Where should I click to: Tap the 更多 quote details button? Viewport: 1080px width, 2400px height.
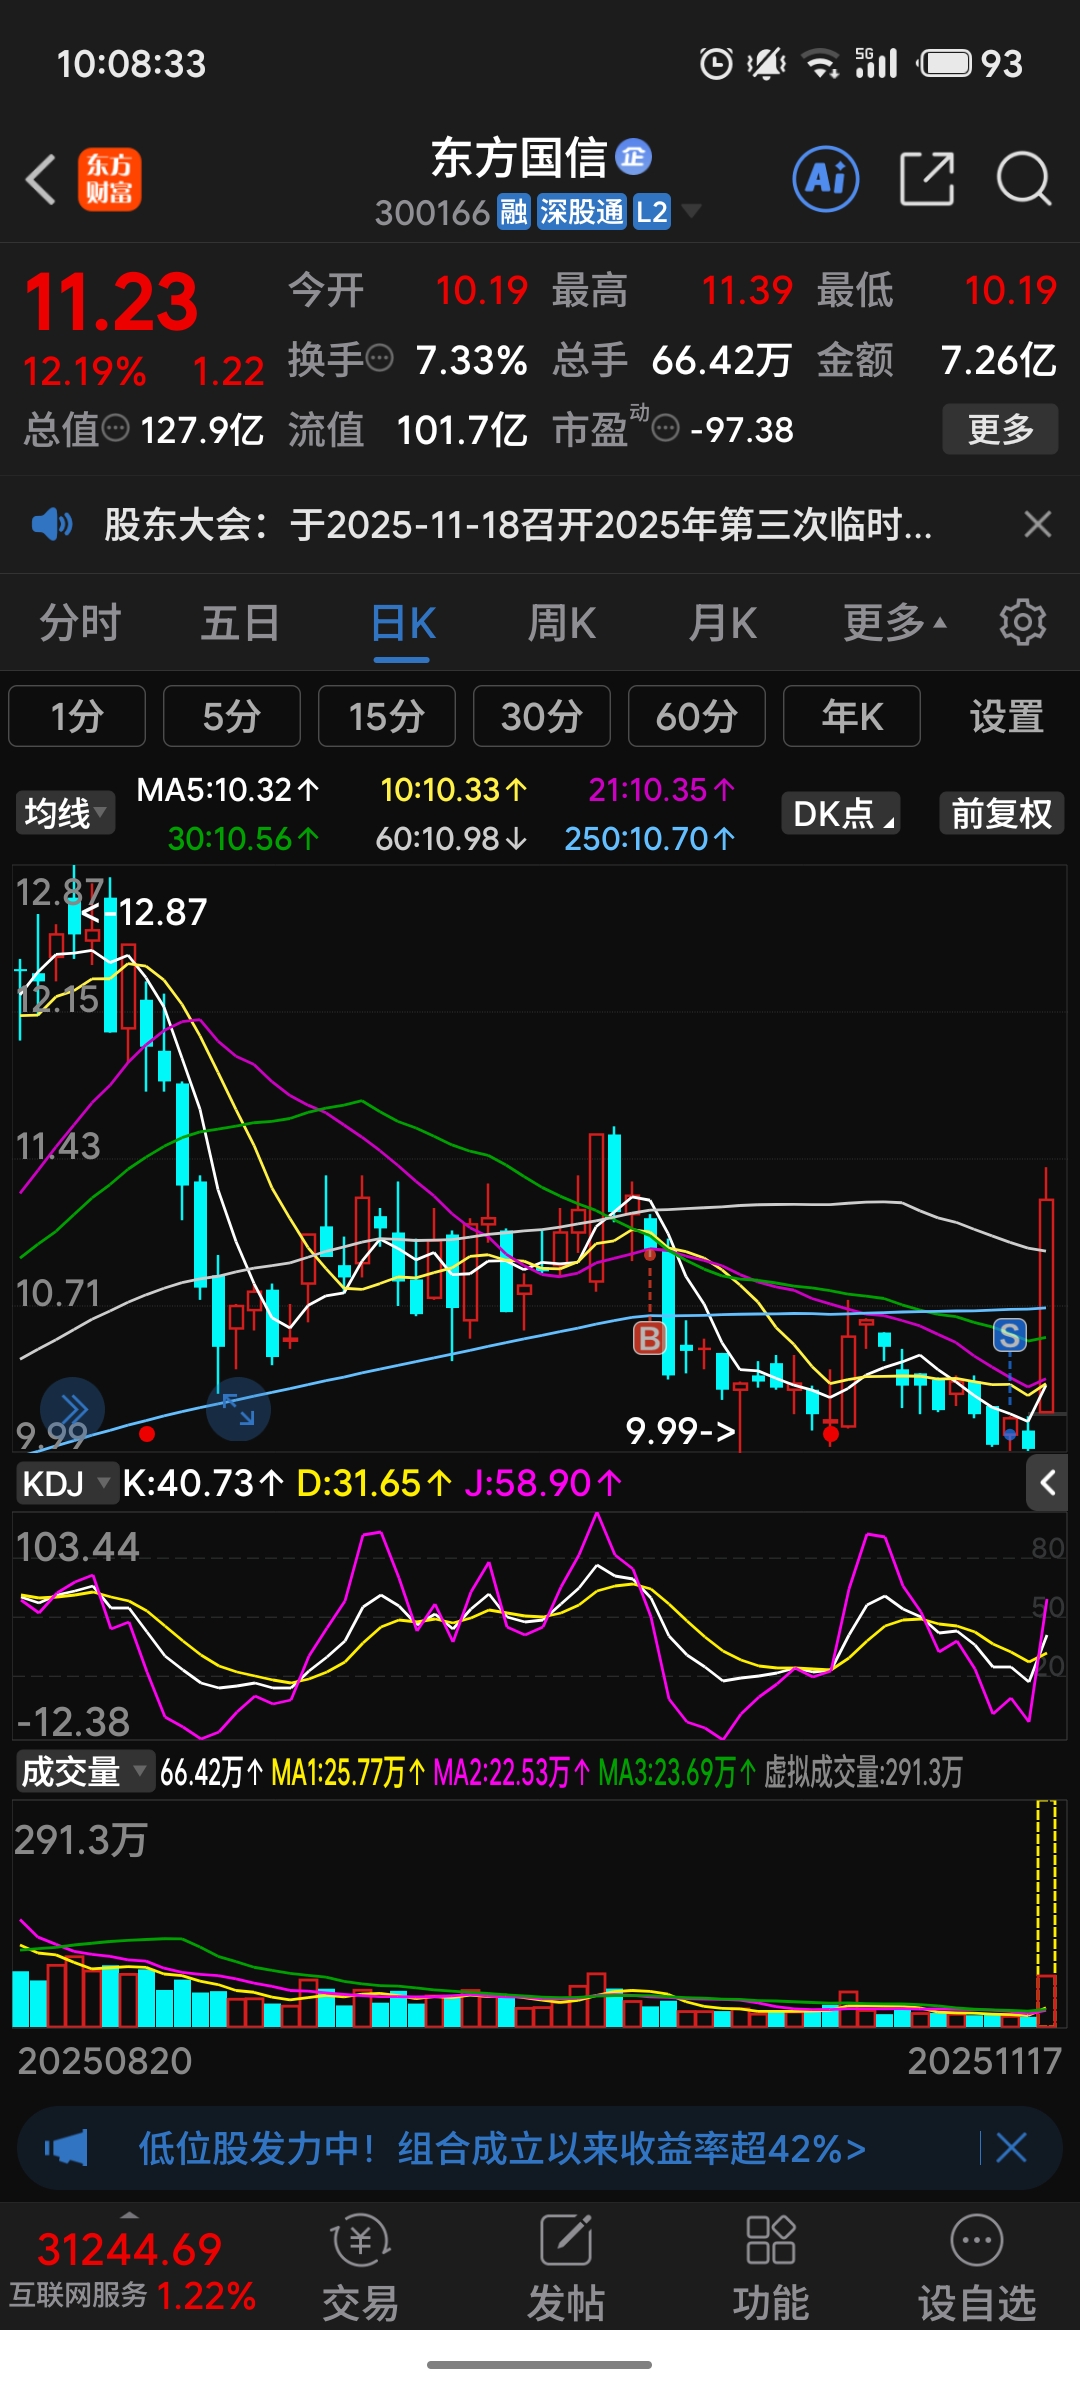[1000, 429]
